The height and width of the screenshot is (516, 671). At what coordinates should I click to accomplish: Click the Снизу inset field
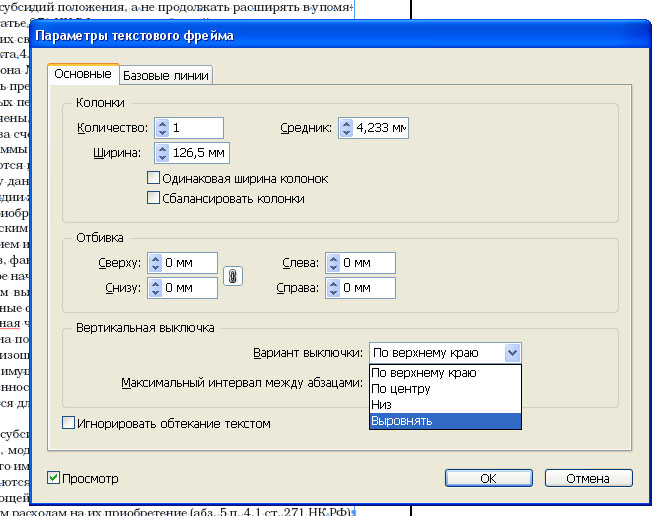pos(190,288)
